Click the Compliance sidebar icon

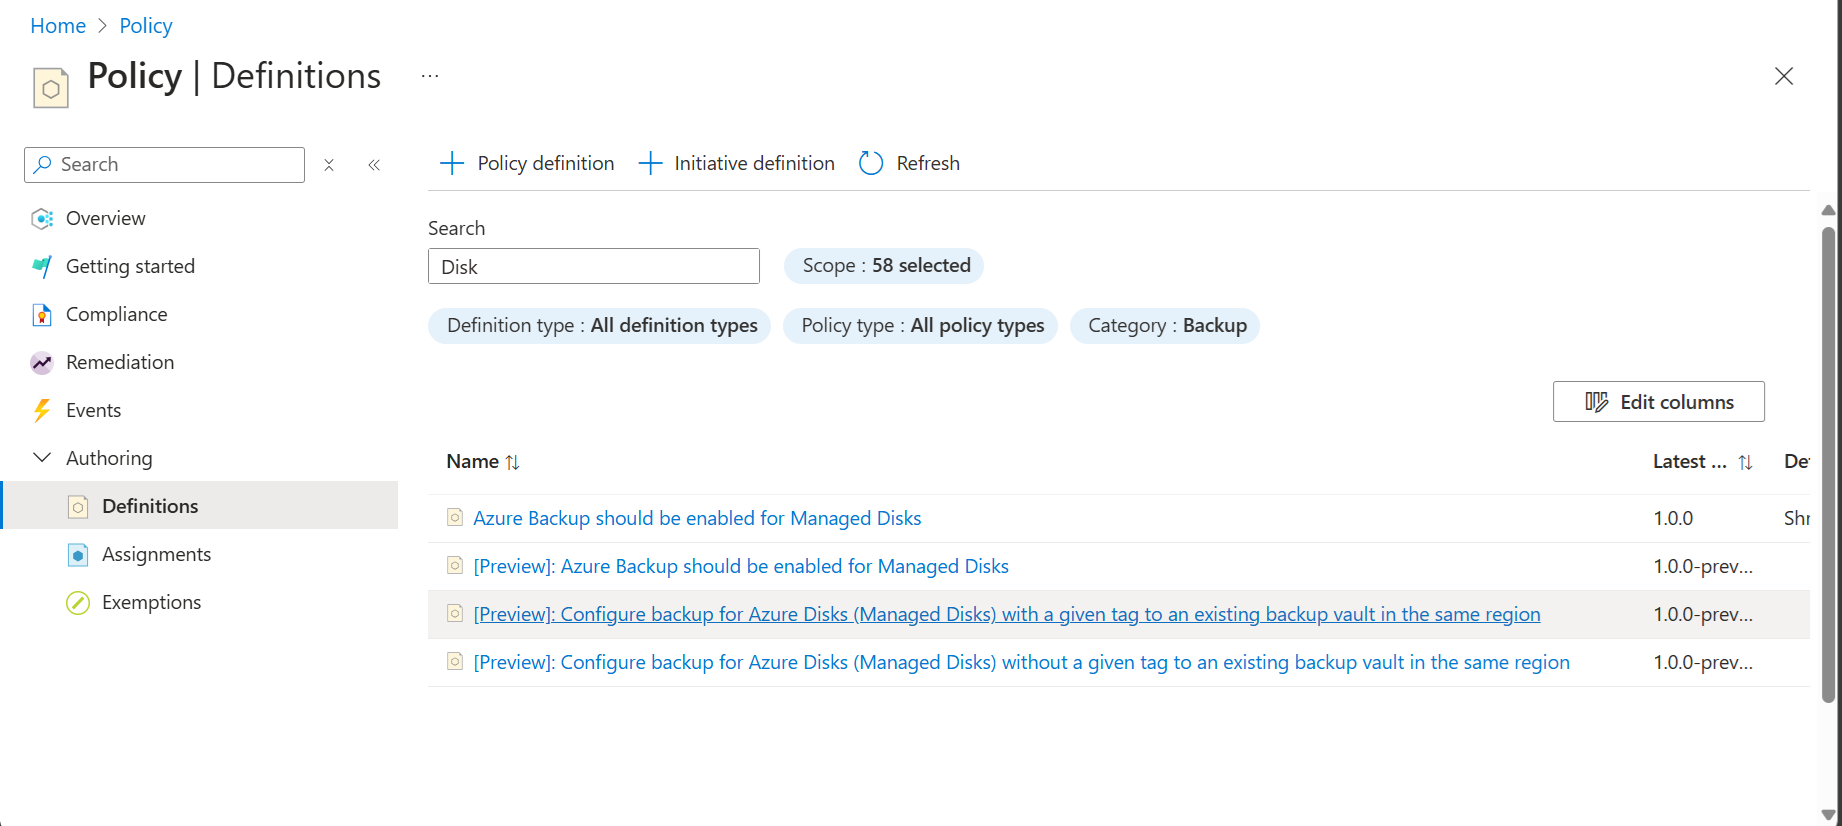tap(42, 315)
